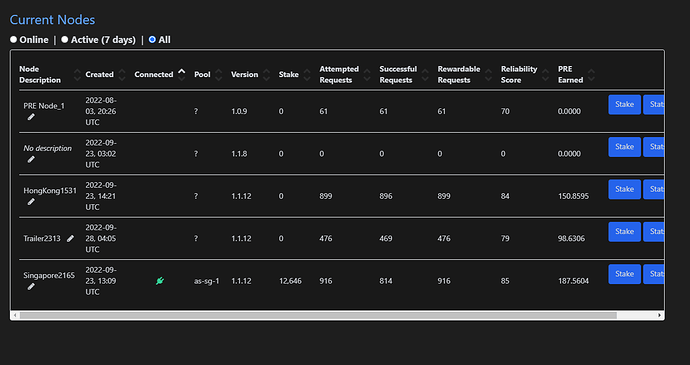The height and width of the screenshot is (365, 690).
Task: Click pool value as-sg-1
Action: pos(206,281)
